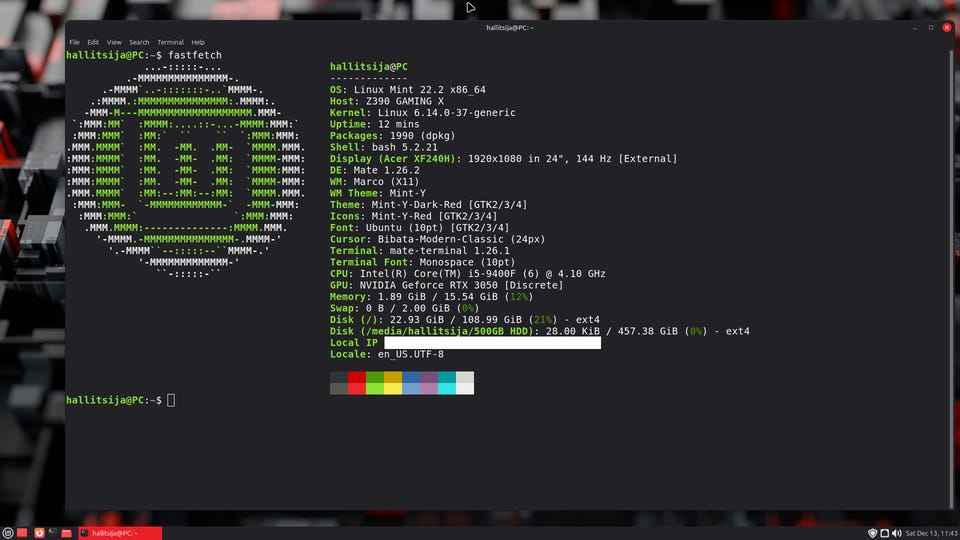Click the network tray icon
This screenshot has width=960, height=540.
(885, 533)
